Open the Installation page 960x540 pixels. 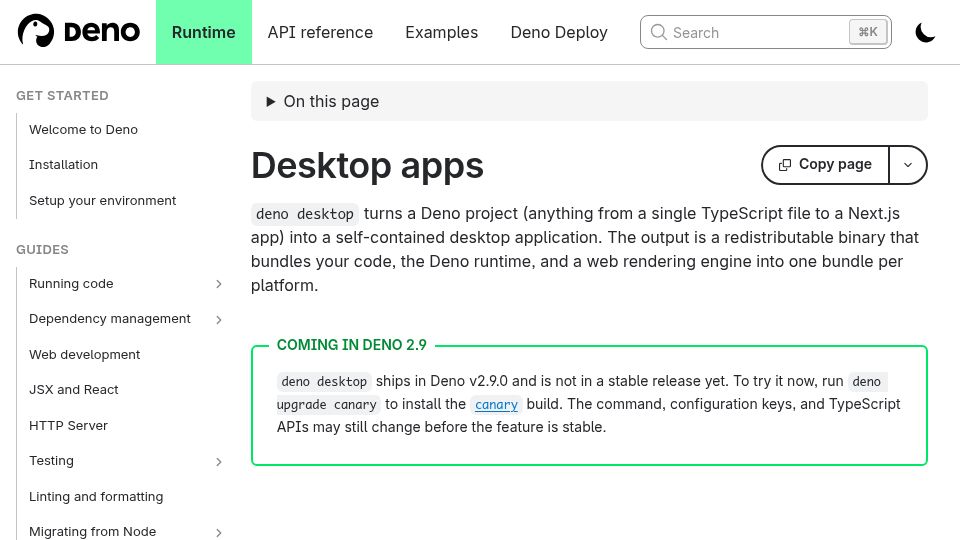63,165
